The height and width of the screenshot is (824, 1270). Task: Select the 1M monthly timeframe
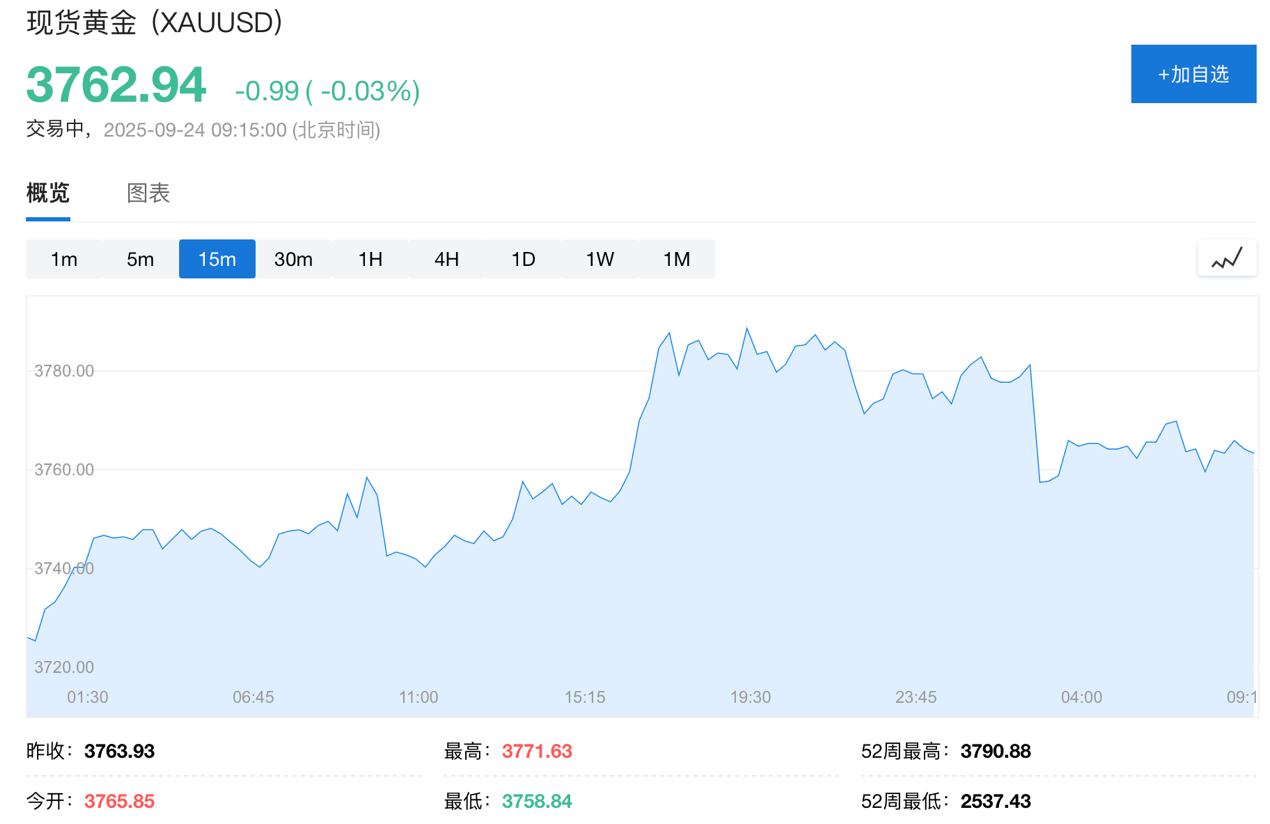676,259
